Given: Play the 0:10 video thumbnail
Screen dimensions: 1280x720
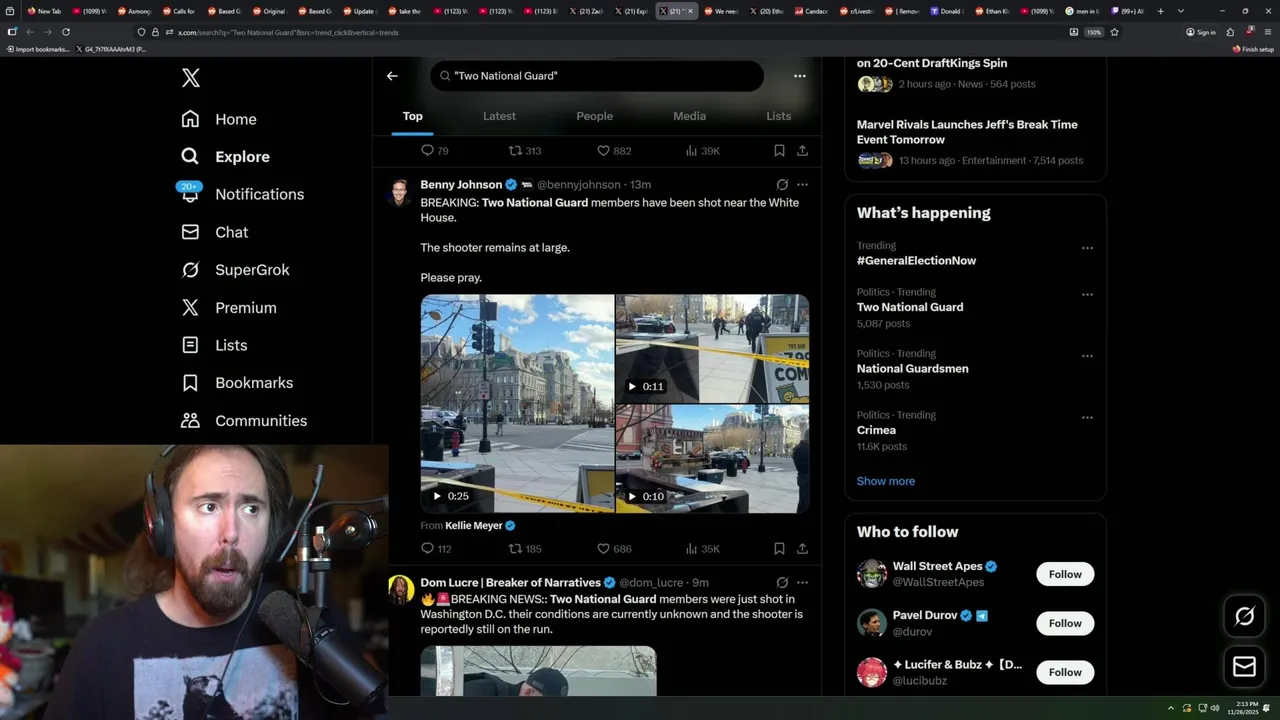Looking at the screenshot, I should (x=712, y=459).
